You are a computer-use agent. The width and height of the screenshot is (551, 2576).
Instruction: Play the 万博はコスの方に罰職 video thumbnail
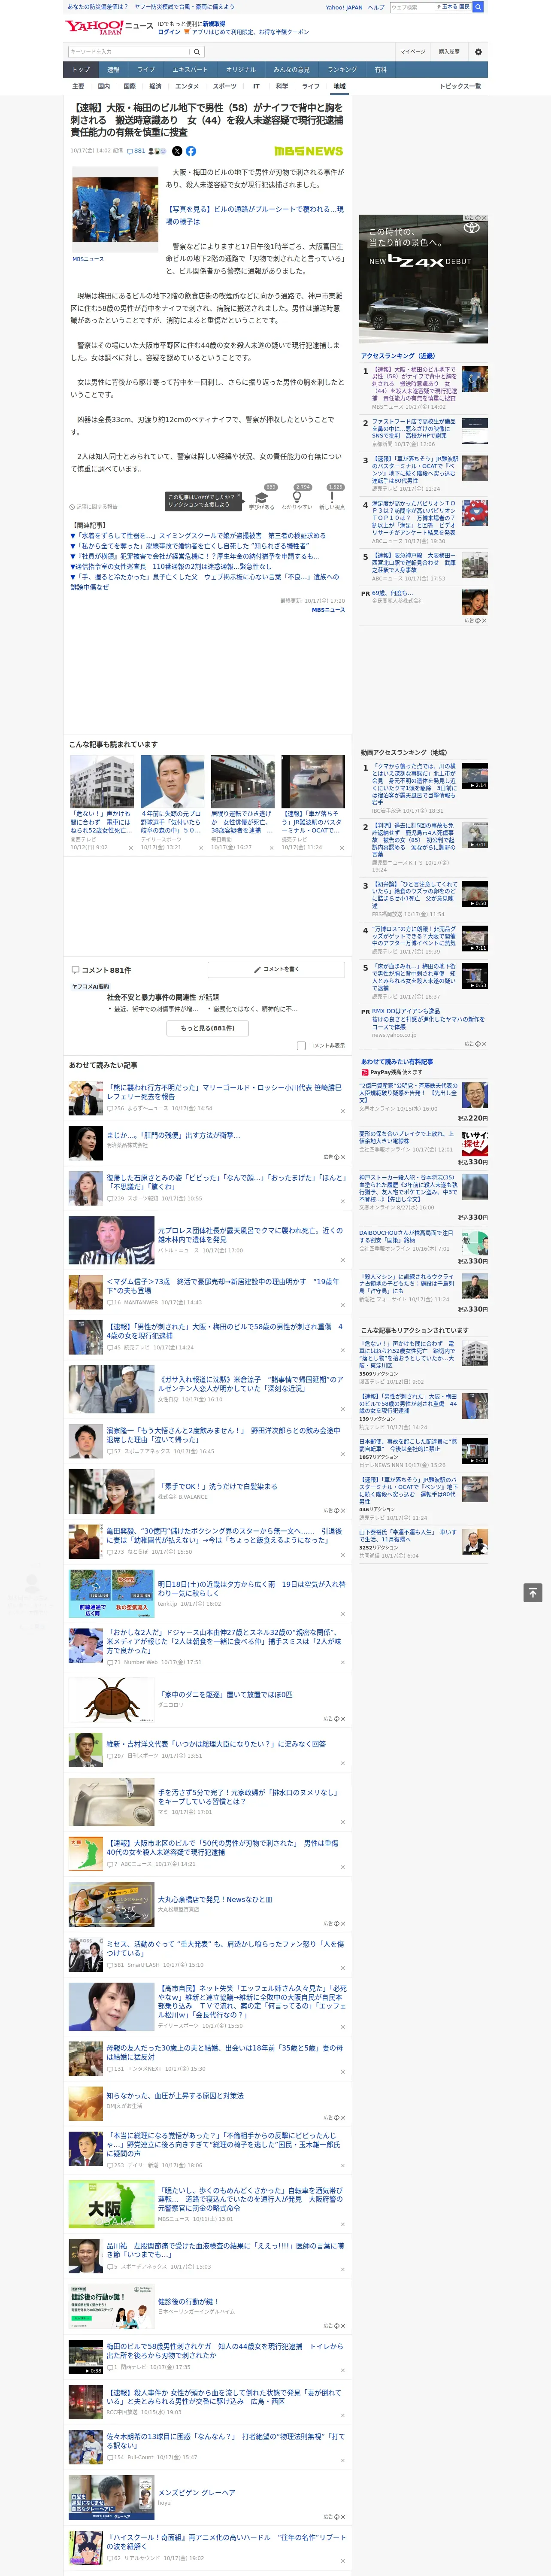(x=474, y=939)
